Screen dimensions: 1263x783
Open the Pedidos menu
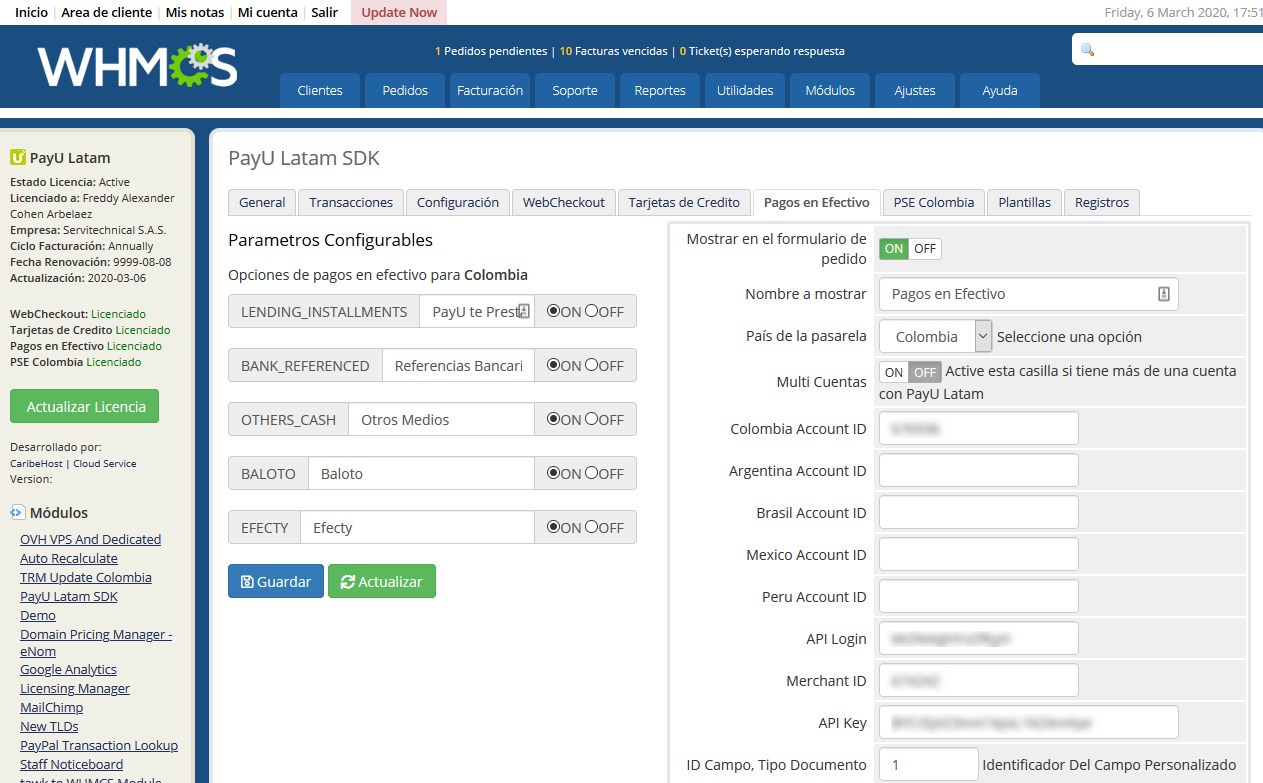click(x=405, y=90)
